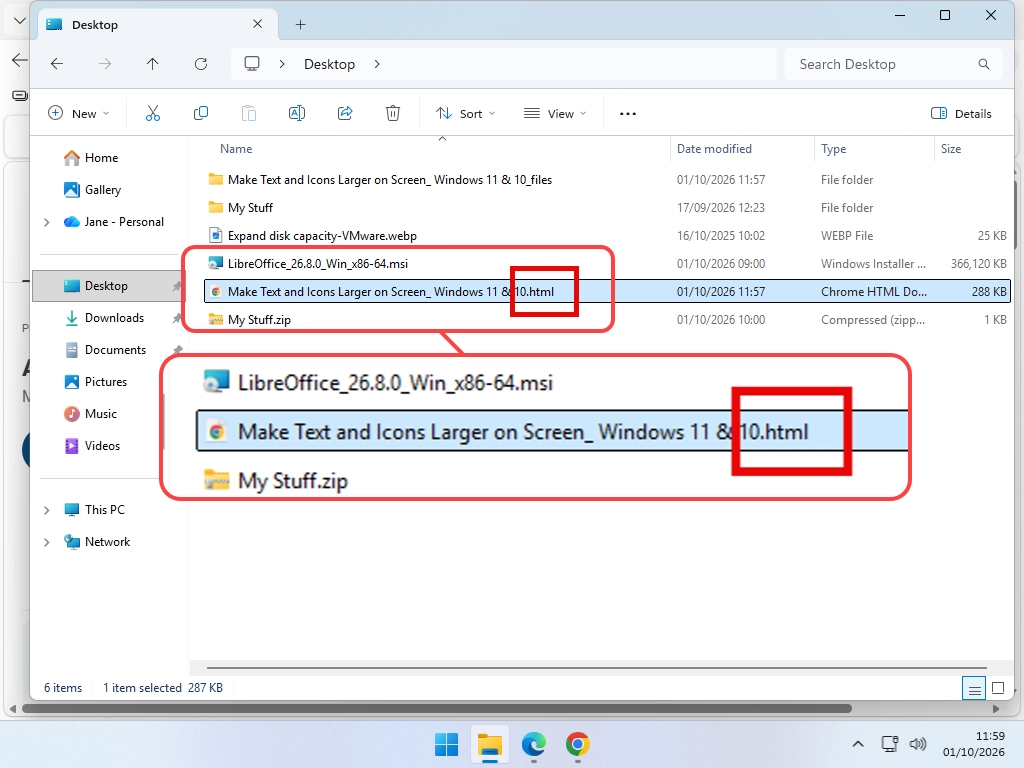The height and width of the screenshot is (768, 1024).
Task: Click the horizontal scrollbar in file list
Action: 596,667
